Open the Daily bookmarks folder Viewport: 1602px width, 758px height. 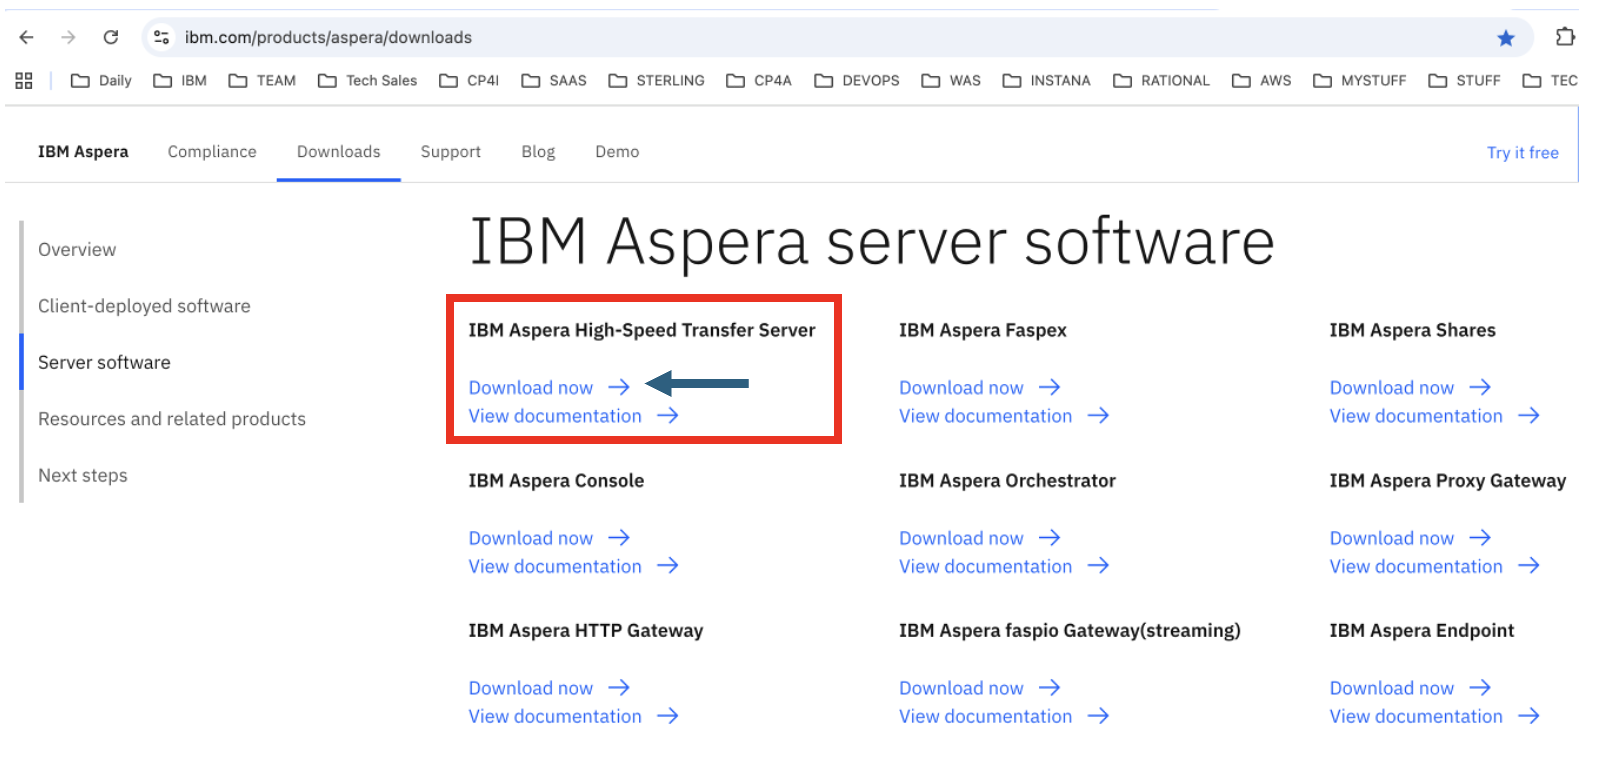(x=101, y=80)
